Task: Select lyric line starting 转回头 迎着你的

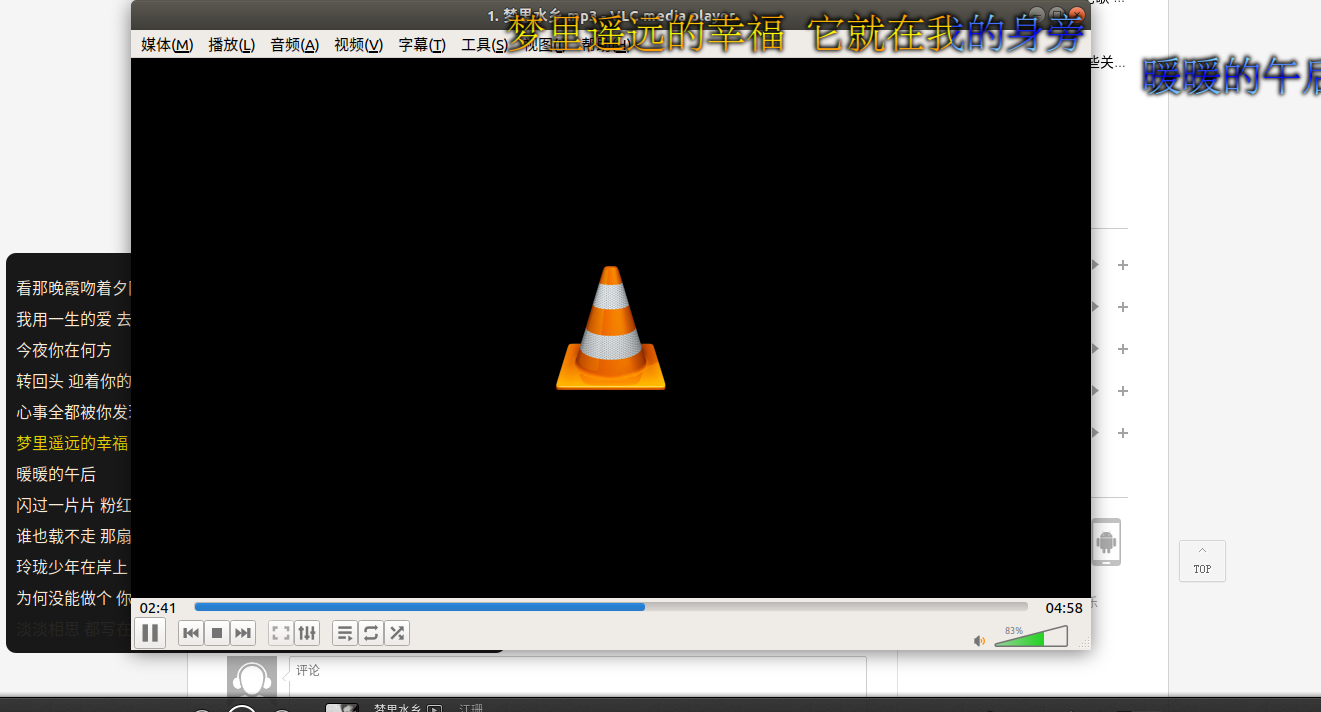Action: [x=73, y=381]
